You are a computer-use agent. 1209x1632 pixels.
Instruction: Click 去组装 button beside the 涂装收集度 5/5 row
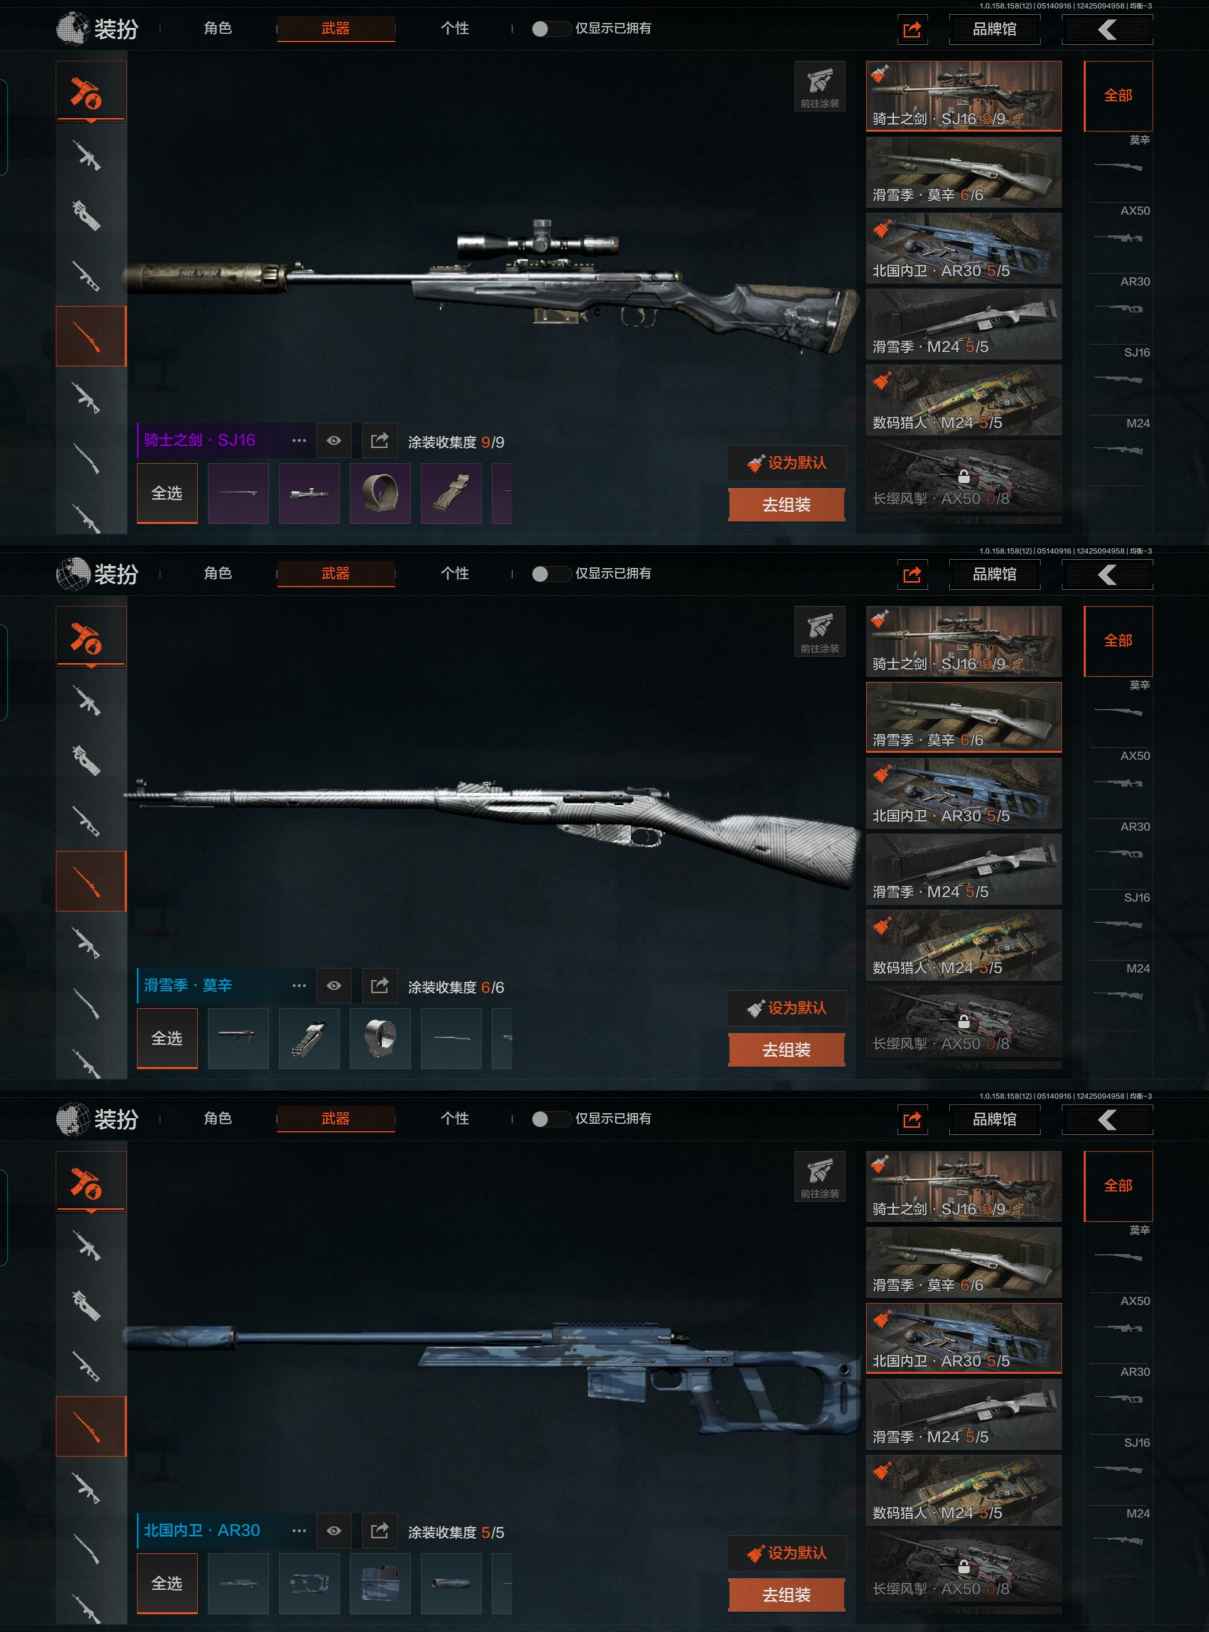click(787, 1595)
